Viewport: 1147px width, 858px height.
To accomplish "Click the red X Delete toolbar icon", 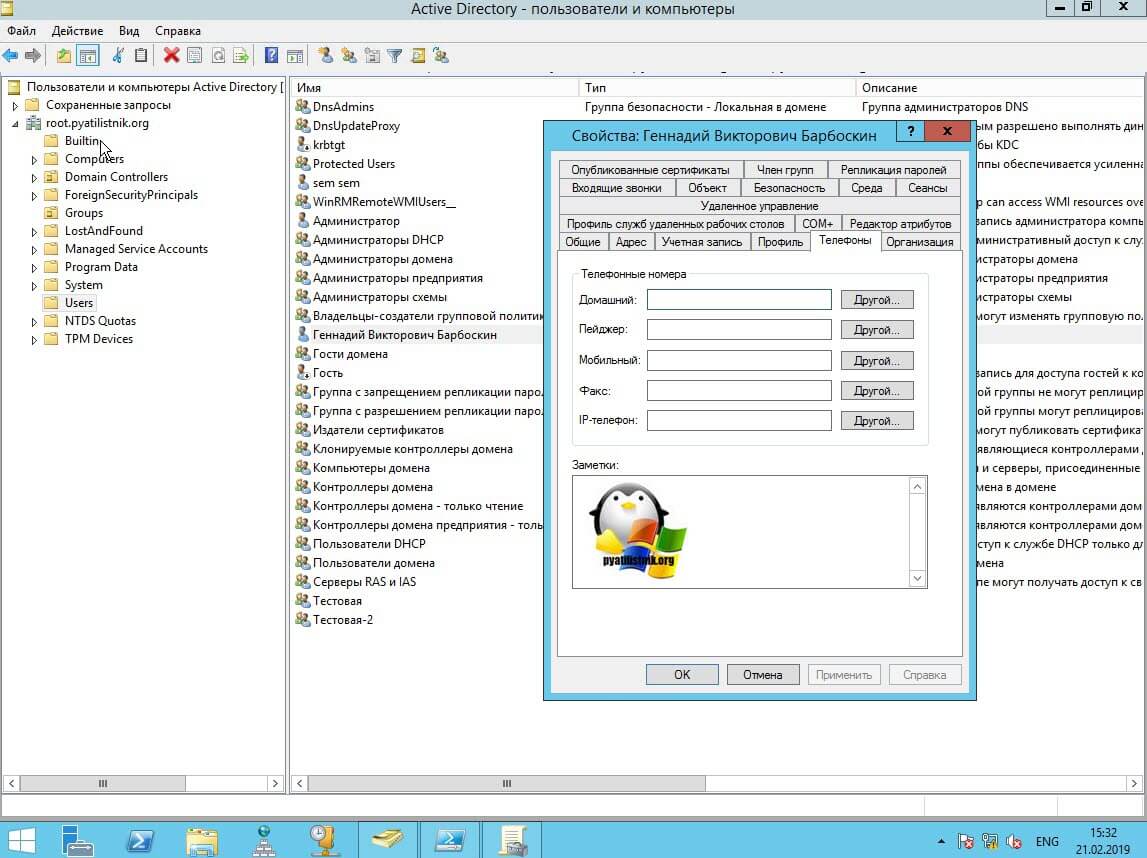I will pos(171,56).
